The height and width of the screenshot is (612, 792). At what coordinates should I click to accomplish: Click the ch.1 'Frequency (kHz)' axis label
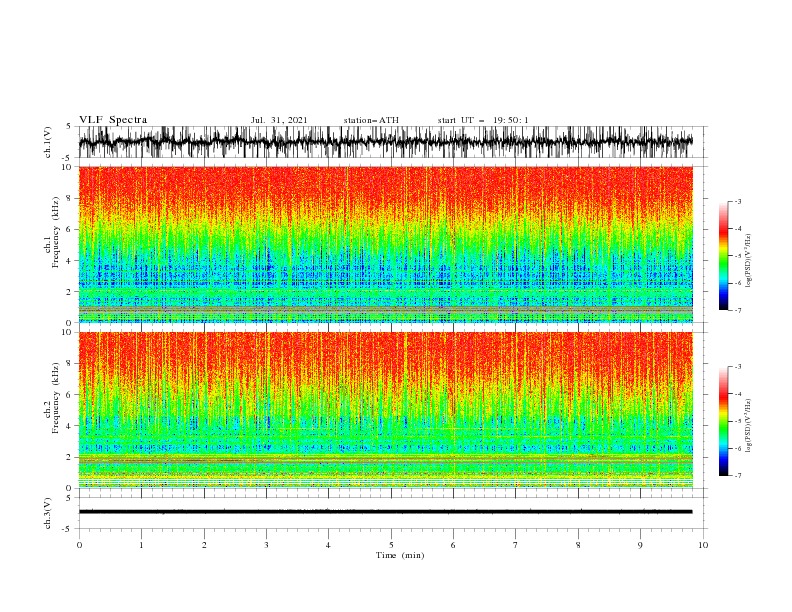coord(56,232)
